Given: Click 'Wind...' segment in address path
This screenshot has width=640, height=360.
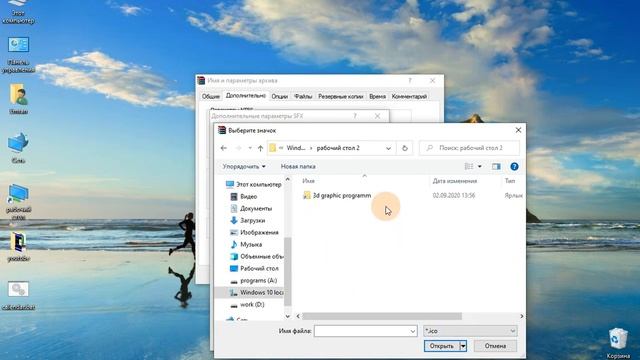Looking at the screenshot, I should tap(296, 148).
